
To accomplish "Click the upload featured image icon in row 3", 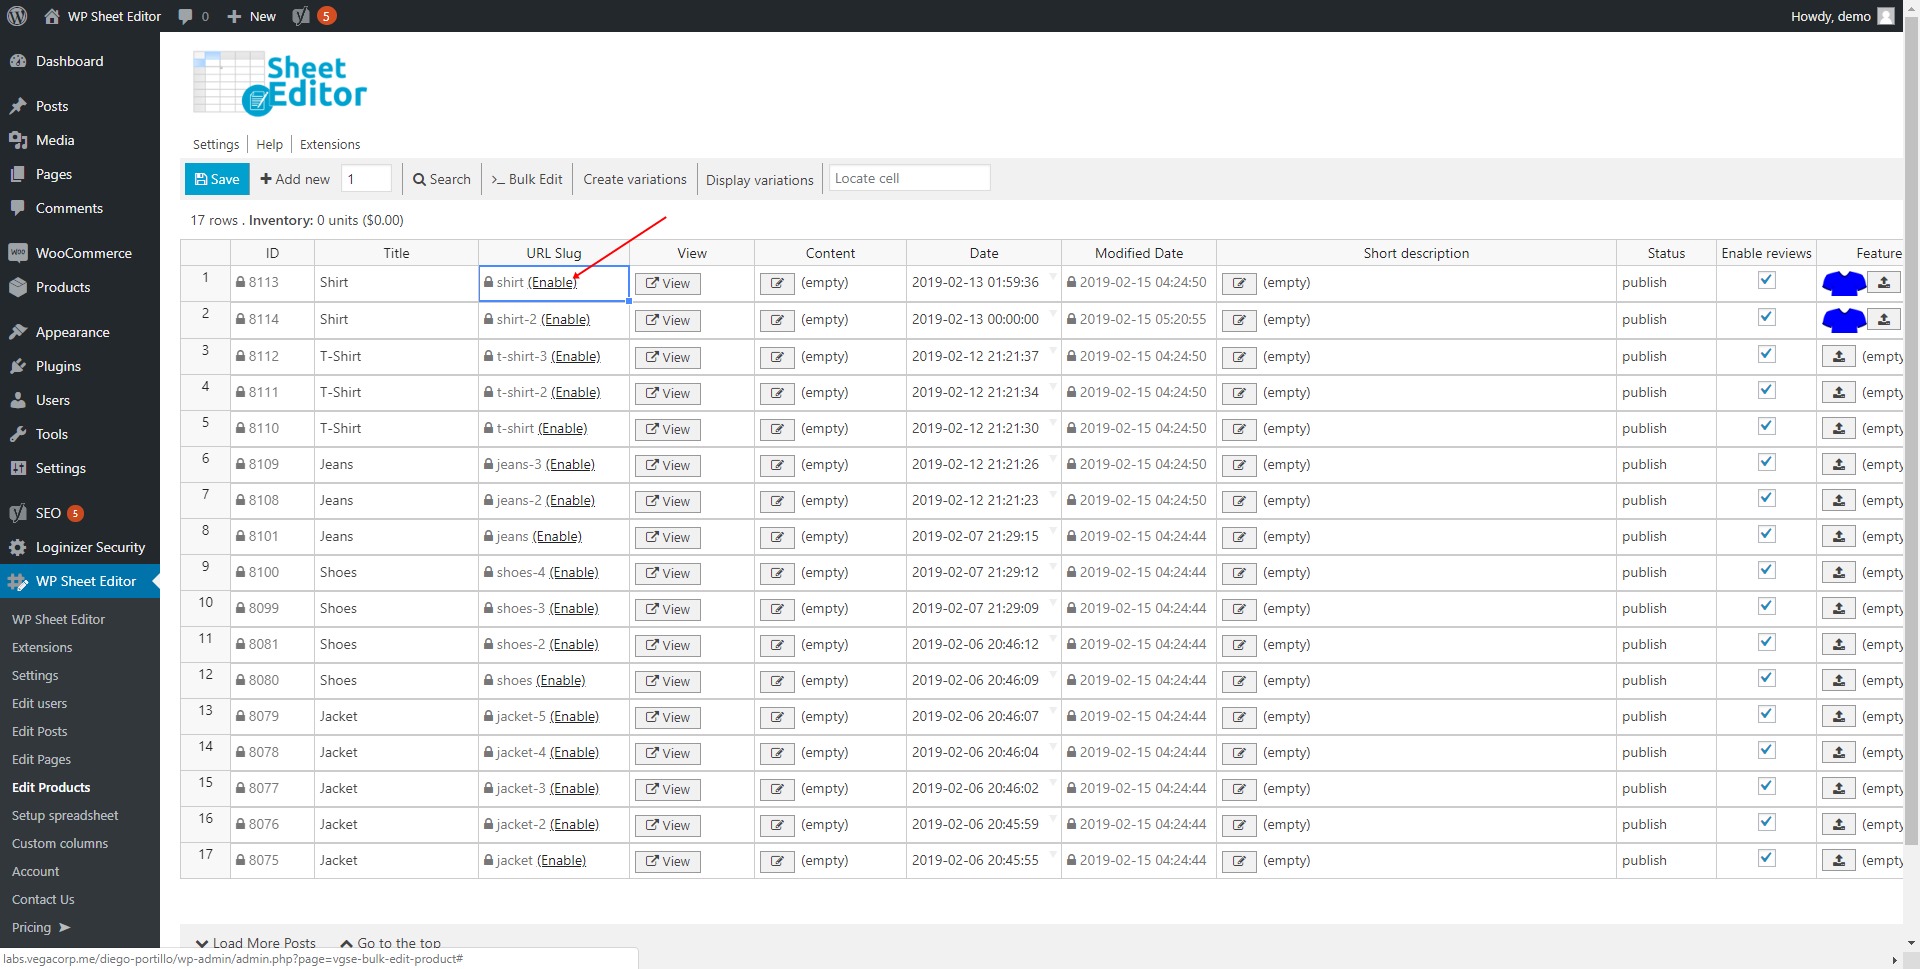I will [x=1838, y=356].
